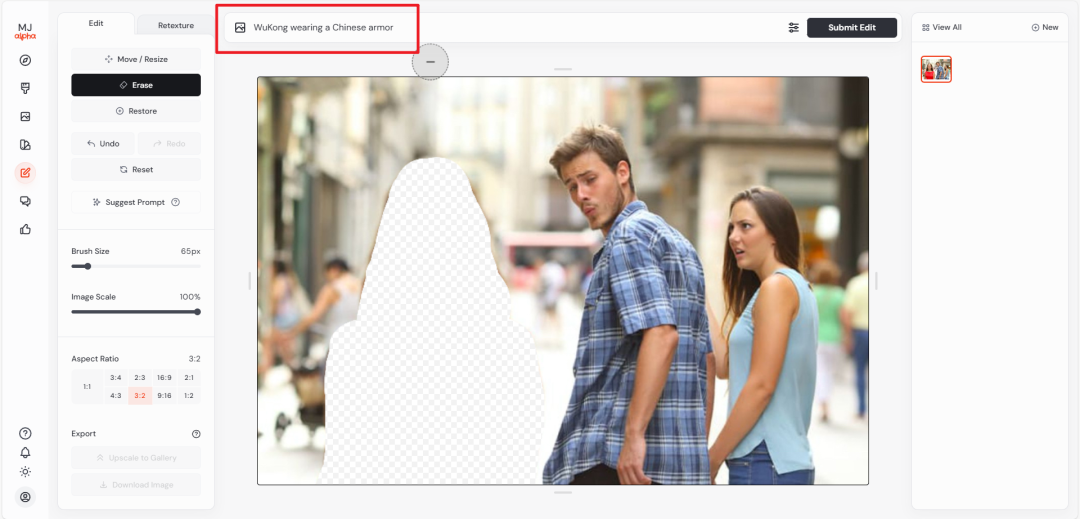
Task: Click the image icon in prompt bar
Action: click(240, 28)
